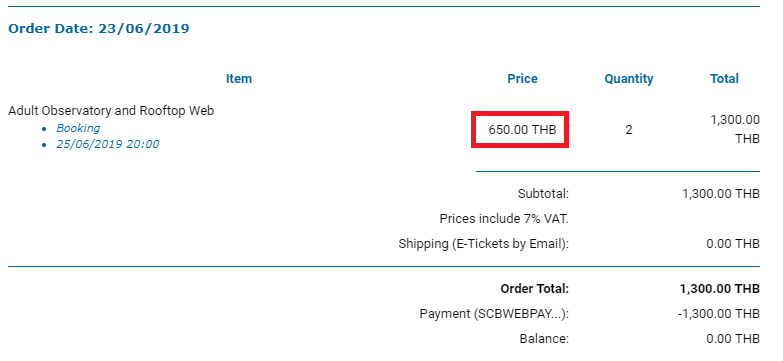Image resolution: width=783 pixels, height=361 pixels.
Task: Click the Prices include 7% VAT note
Action: pyautogui.click(x=504, y=219)
